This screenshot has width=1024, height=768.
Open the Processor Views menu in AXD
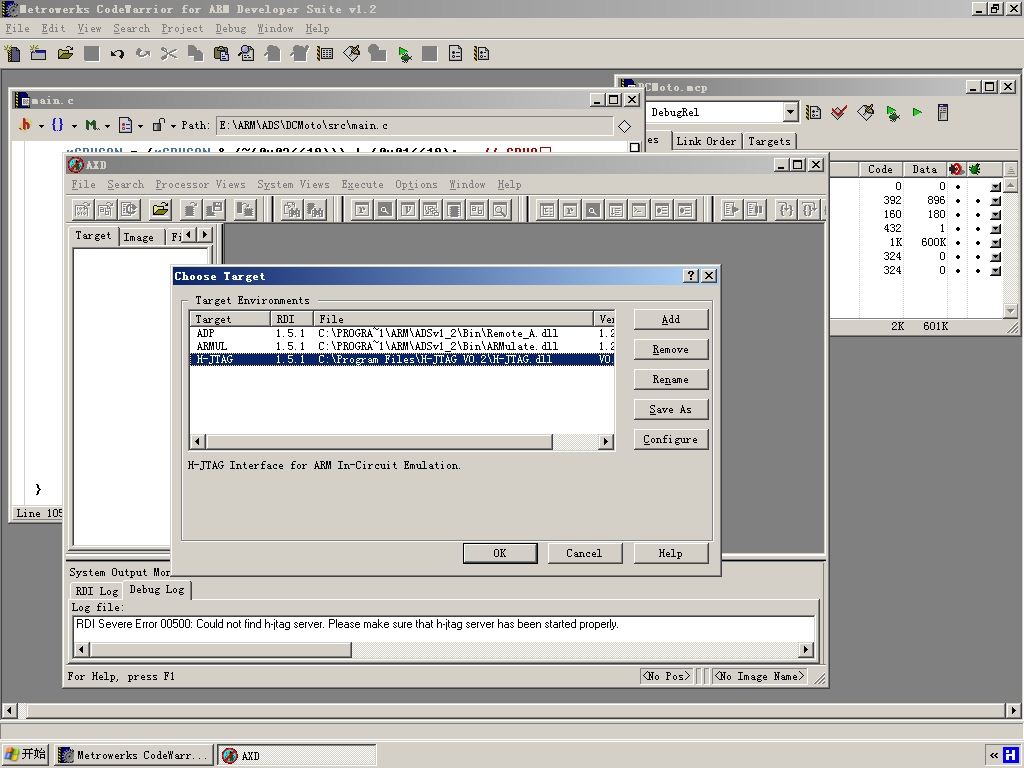click(x=200, y=185)
